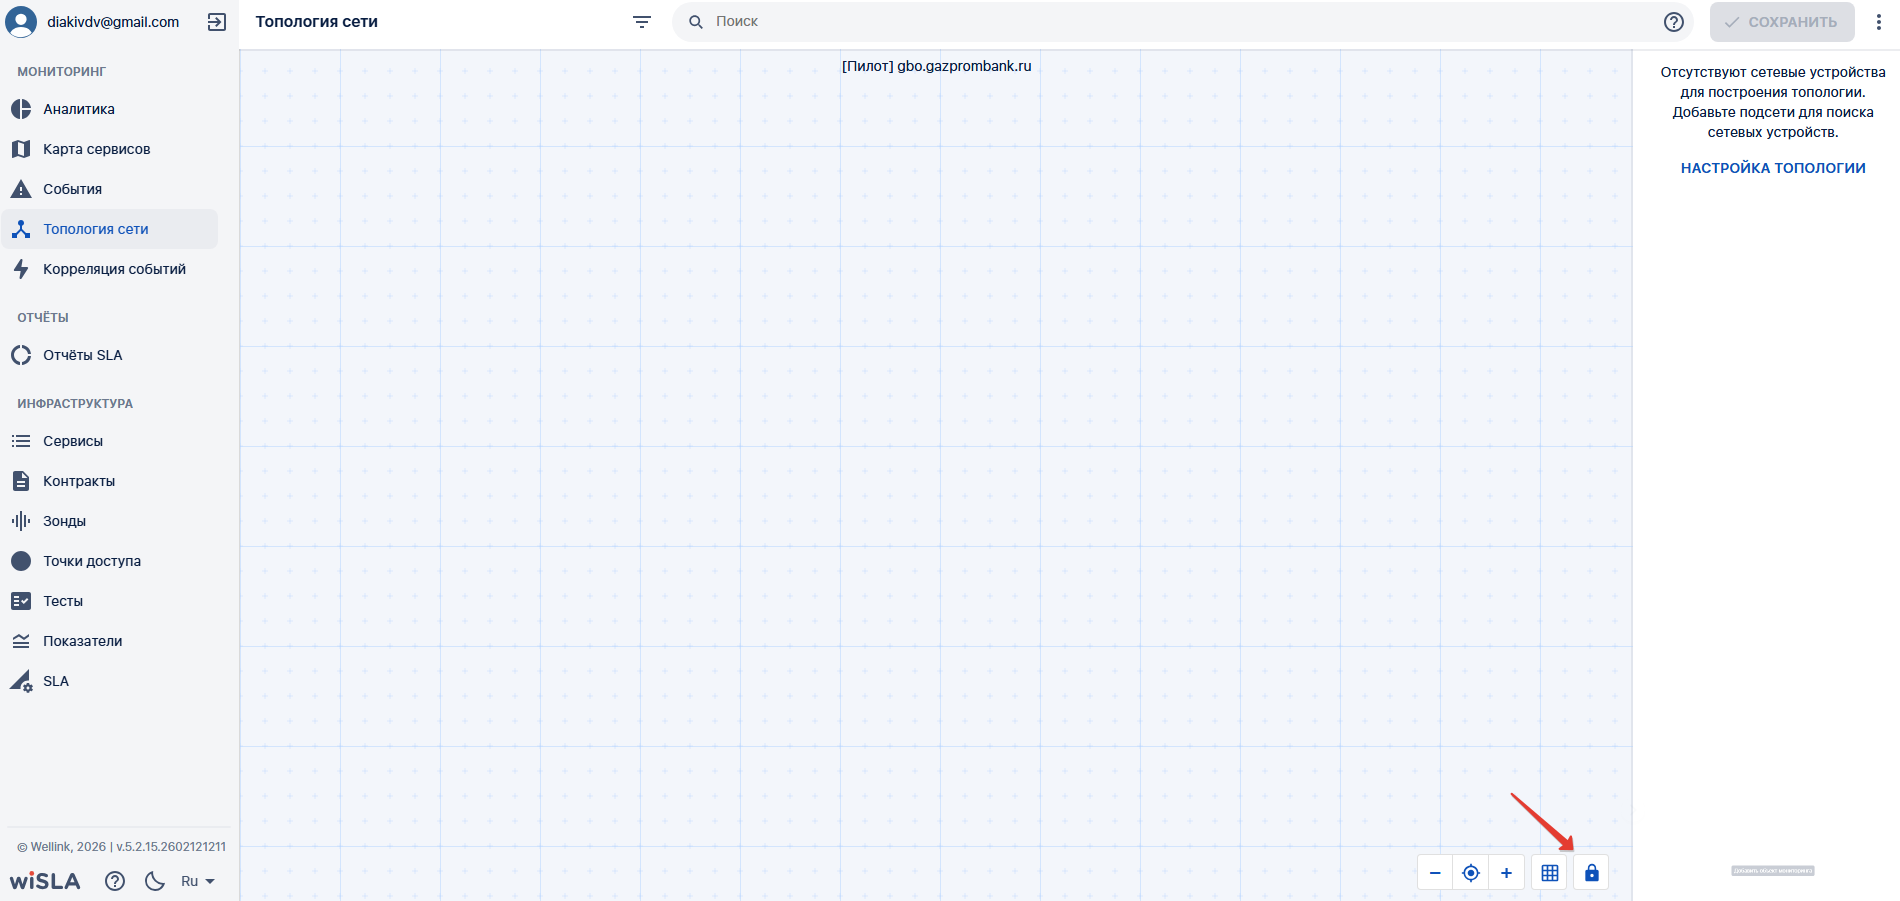Toggle the canvas lock button
Screen dimensions: 1900x901
pos(1591,873)
